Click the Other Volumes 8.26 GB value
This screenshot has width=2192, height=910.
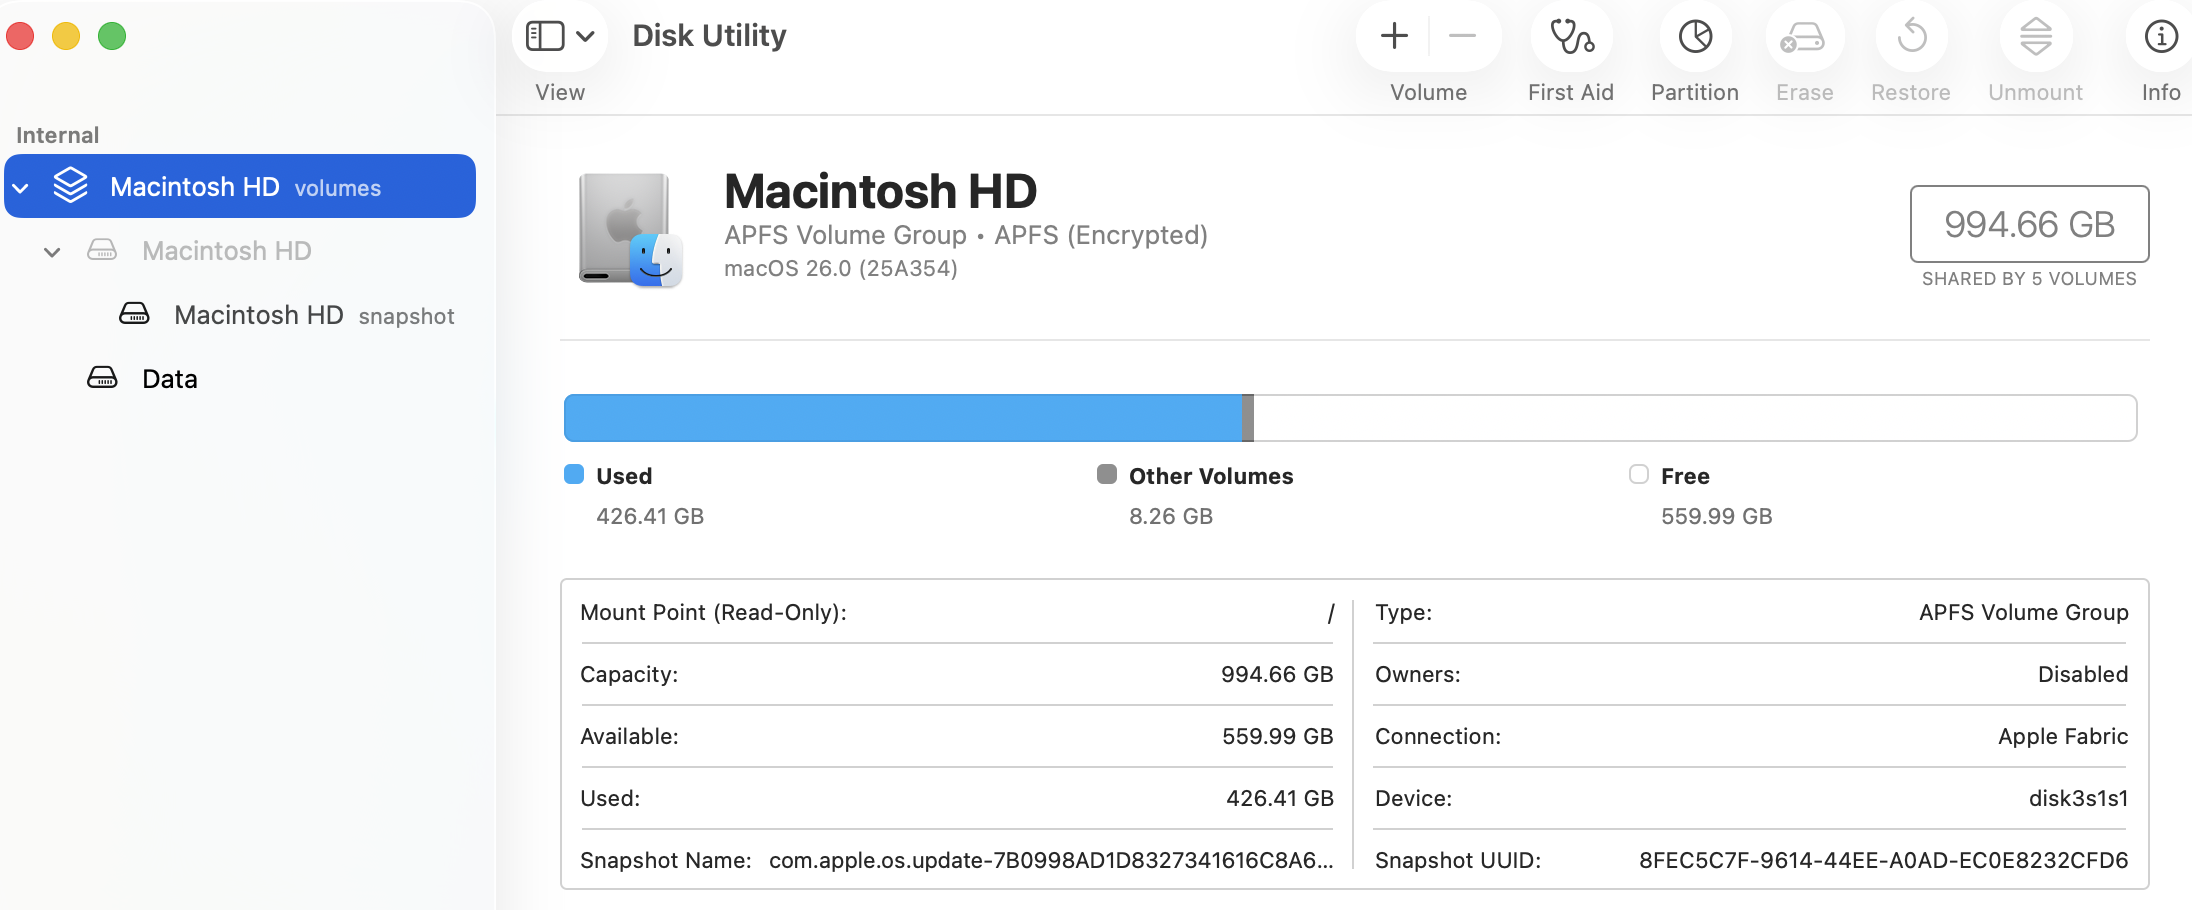1171,516
